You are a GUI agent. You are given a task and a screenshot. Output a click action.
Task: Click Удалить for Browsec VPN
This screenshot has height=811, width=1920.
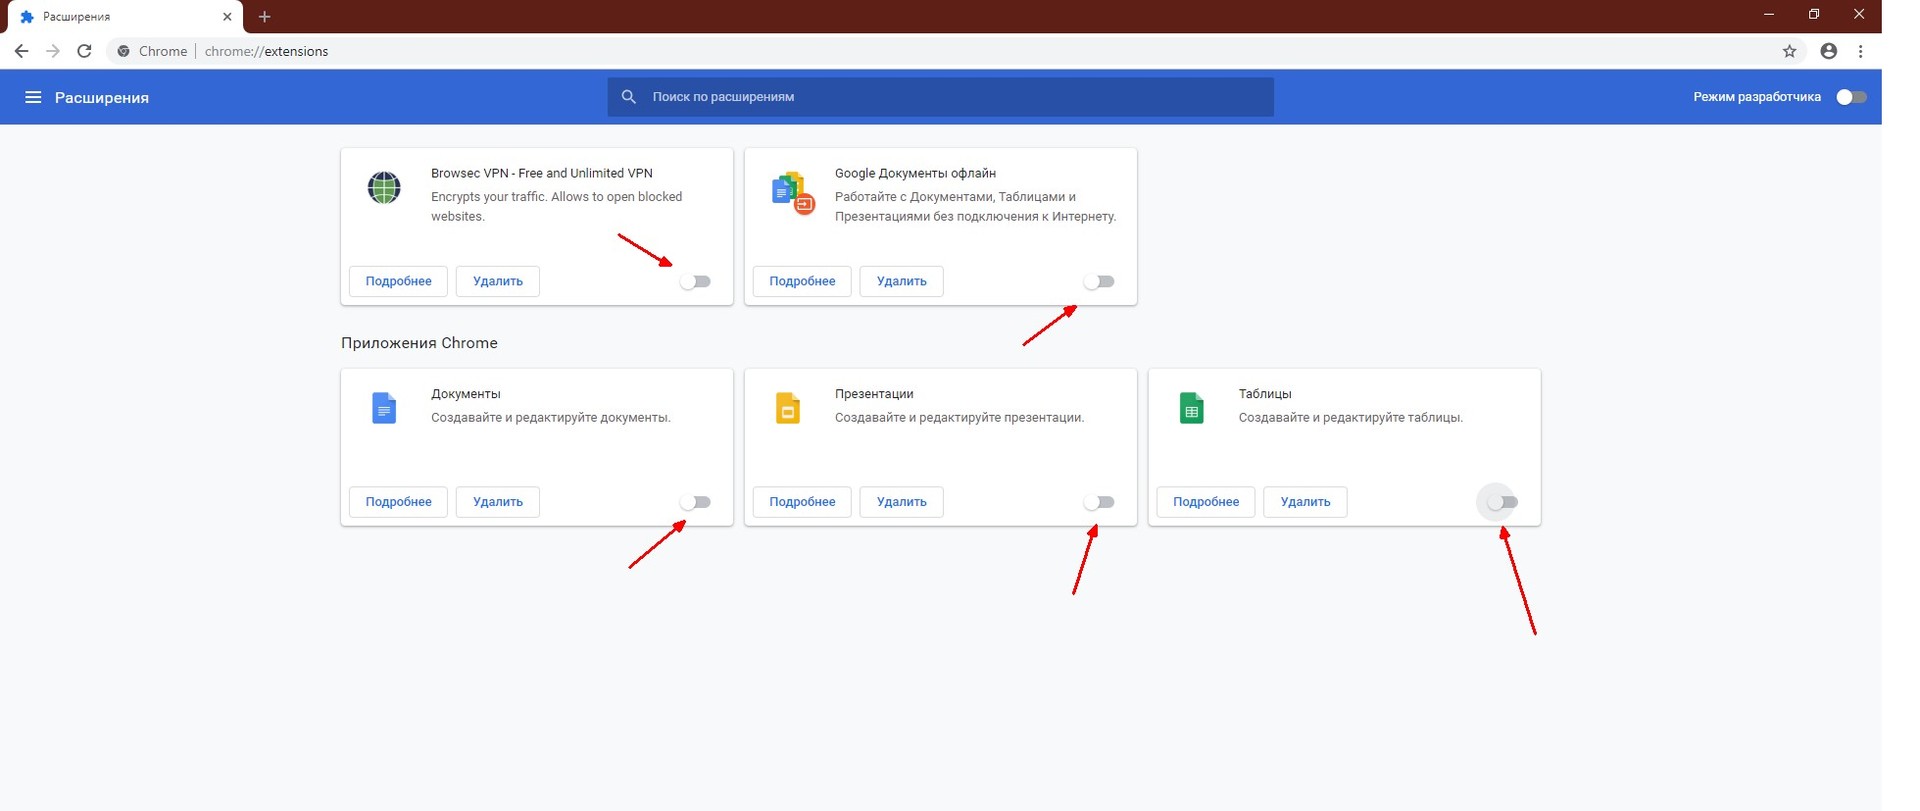(x=498, y=282)
